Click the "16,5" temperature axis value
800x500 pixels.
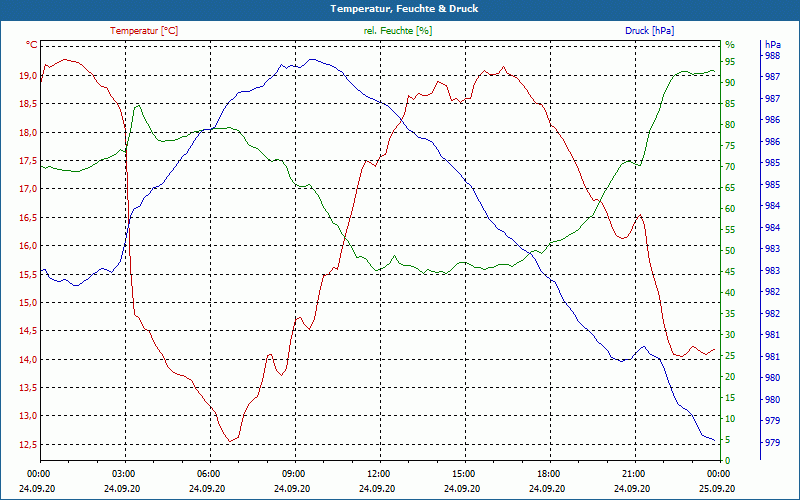pos(28,218)
